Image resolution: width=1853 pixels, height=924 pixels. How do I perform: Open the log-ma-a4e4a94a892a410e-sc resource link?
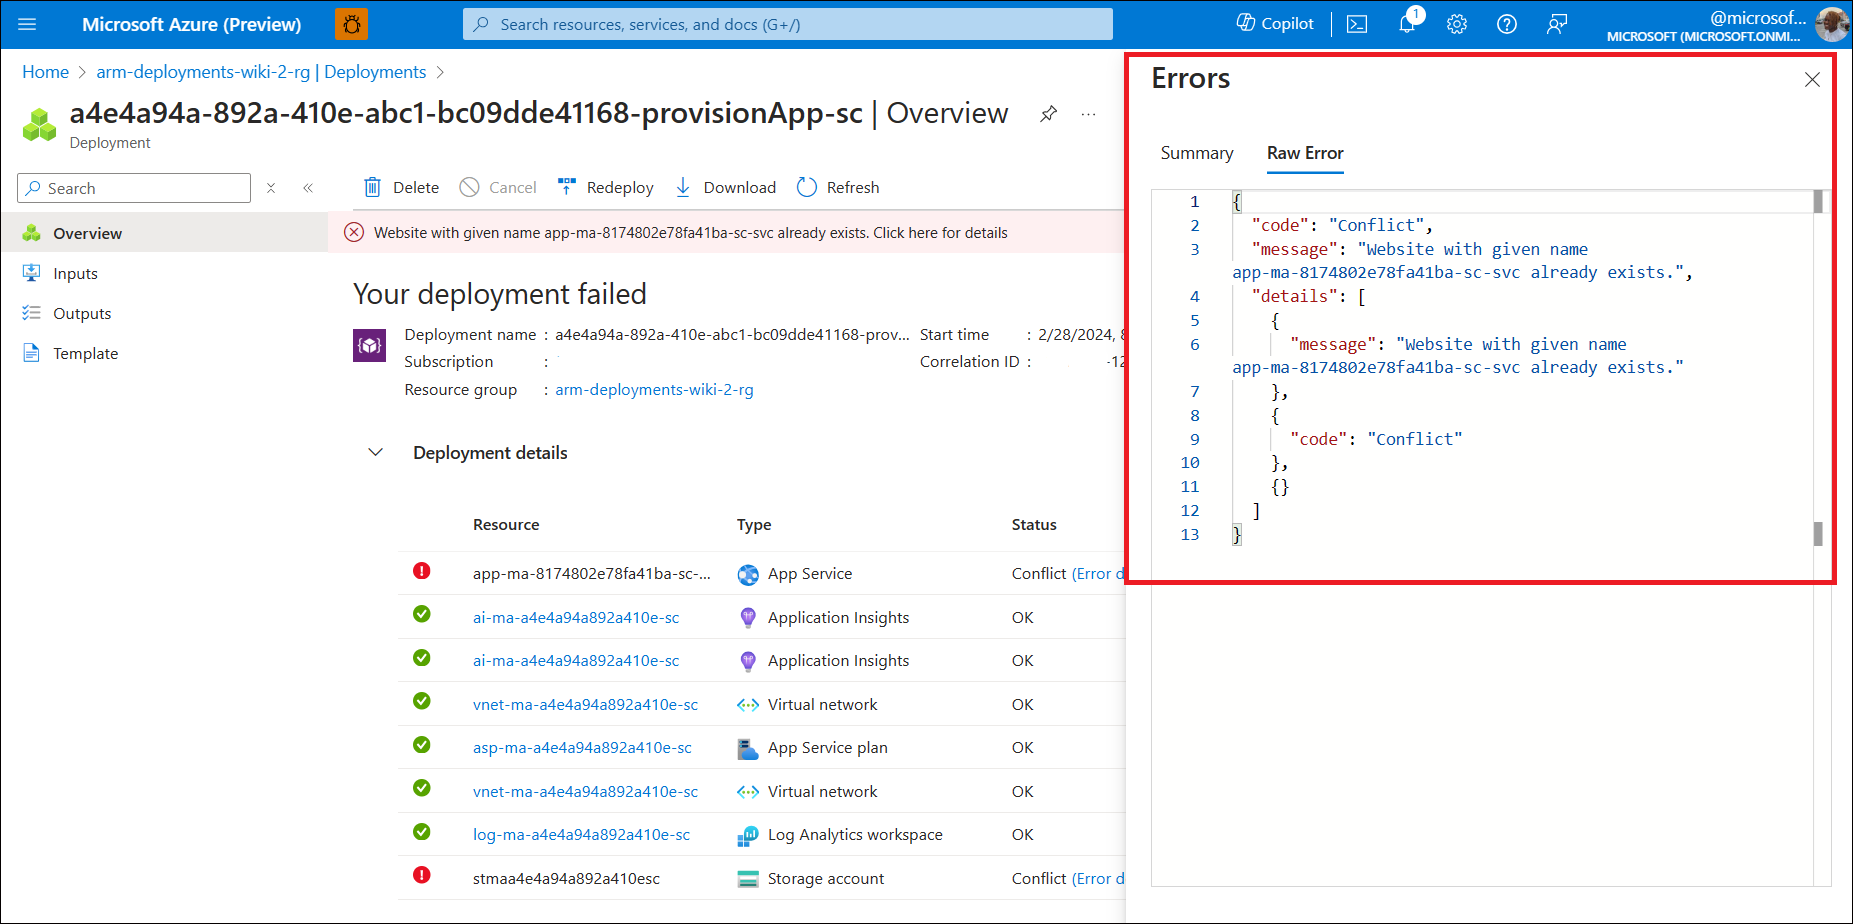581,835
